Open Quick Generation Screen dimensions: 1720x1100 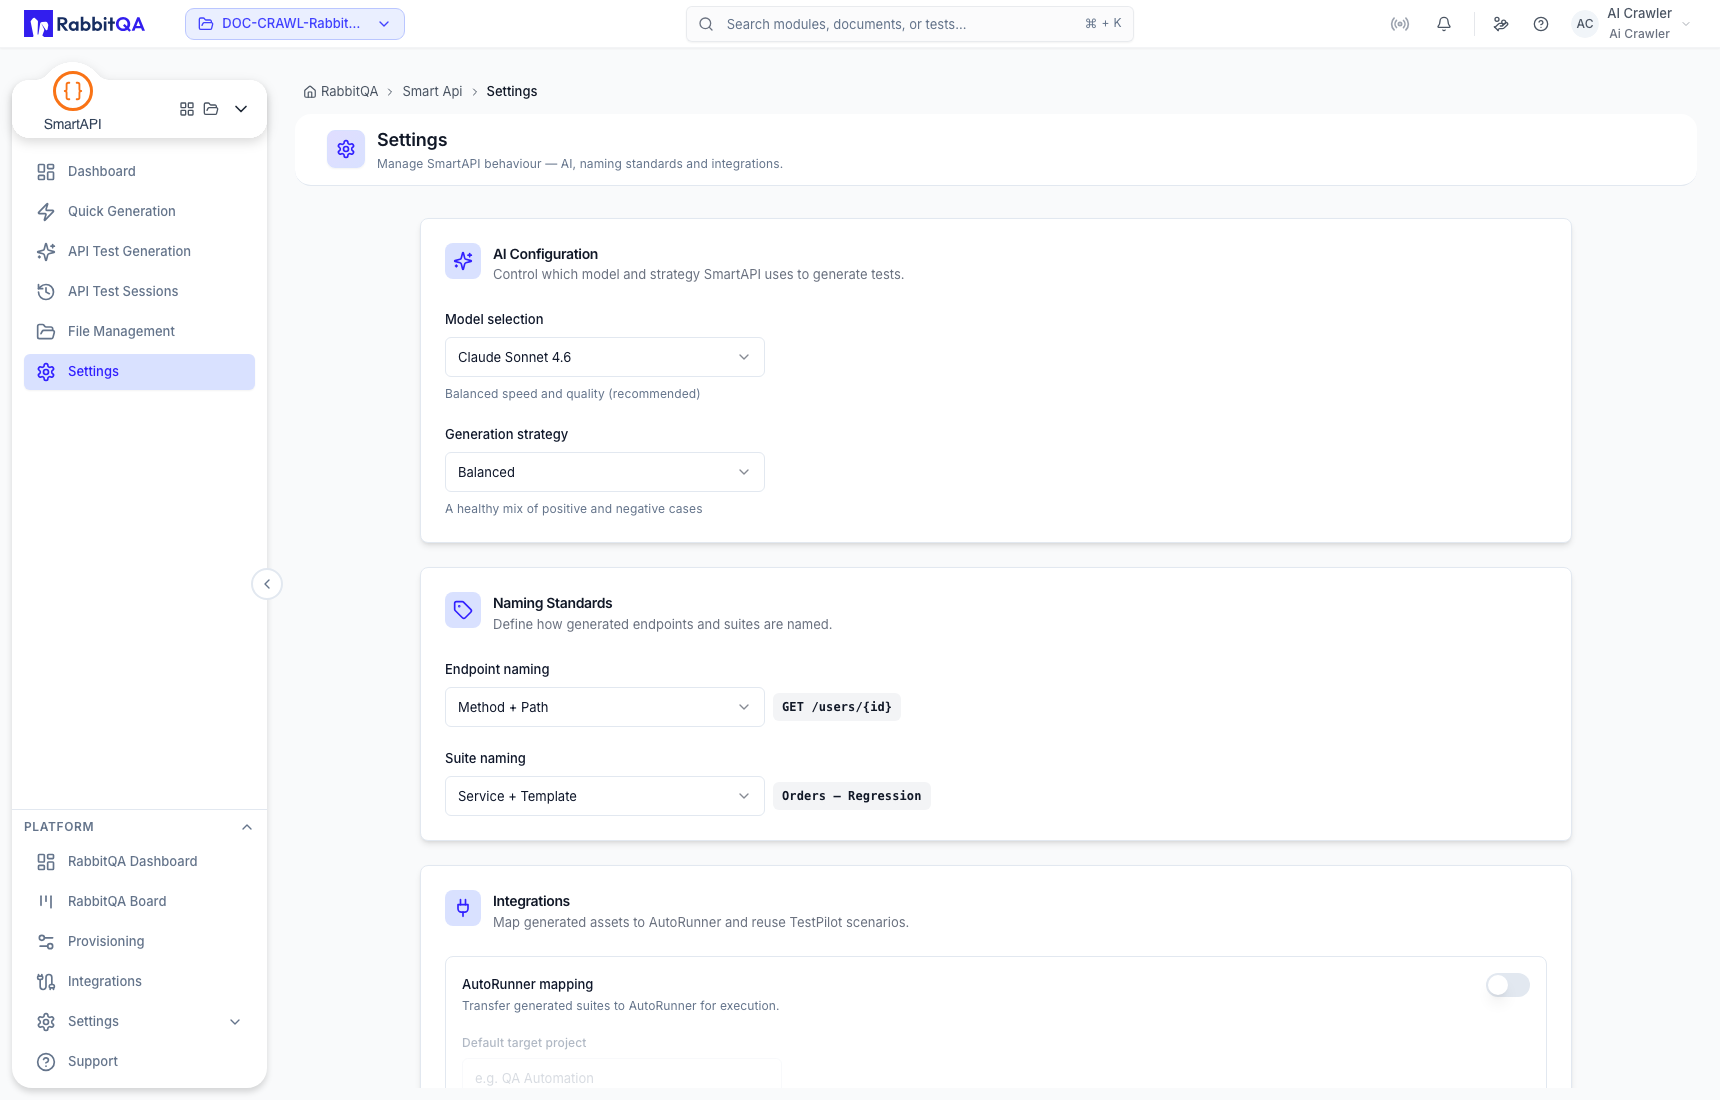(139, 212)
